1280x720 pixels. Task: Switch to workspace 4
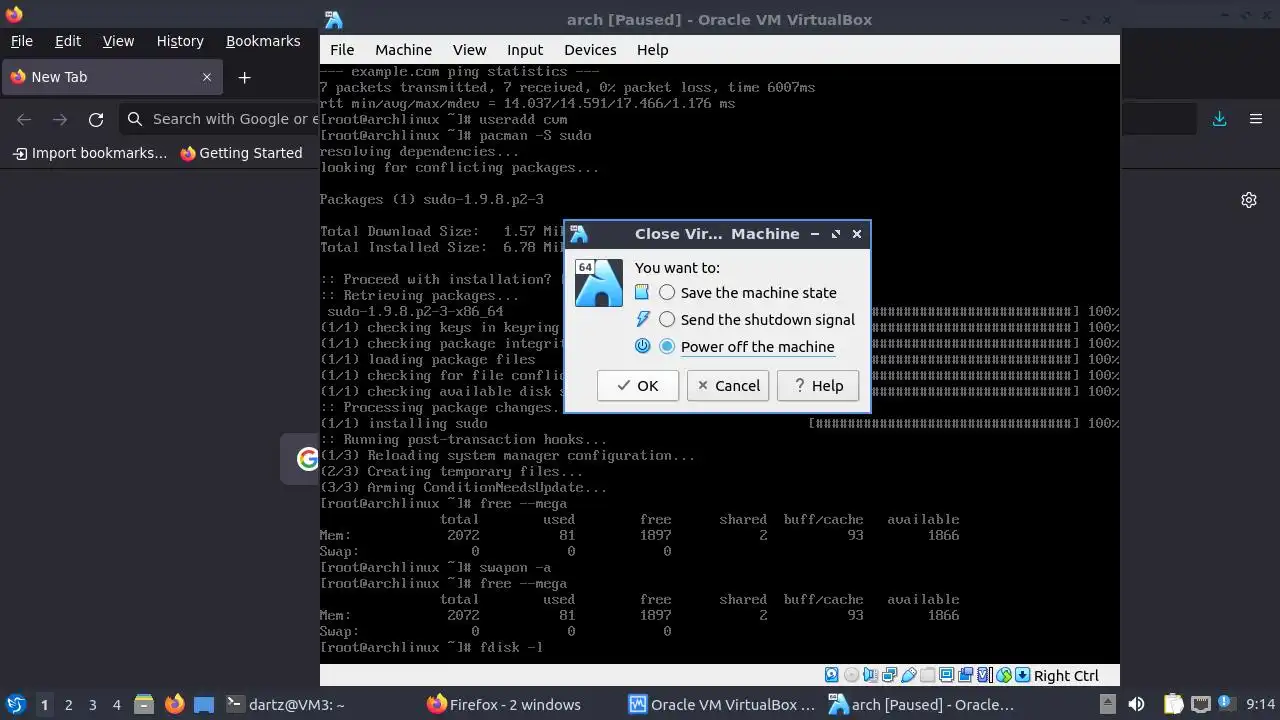(116, 705)
